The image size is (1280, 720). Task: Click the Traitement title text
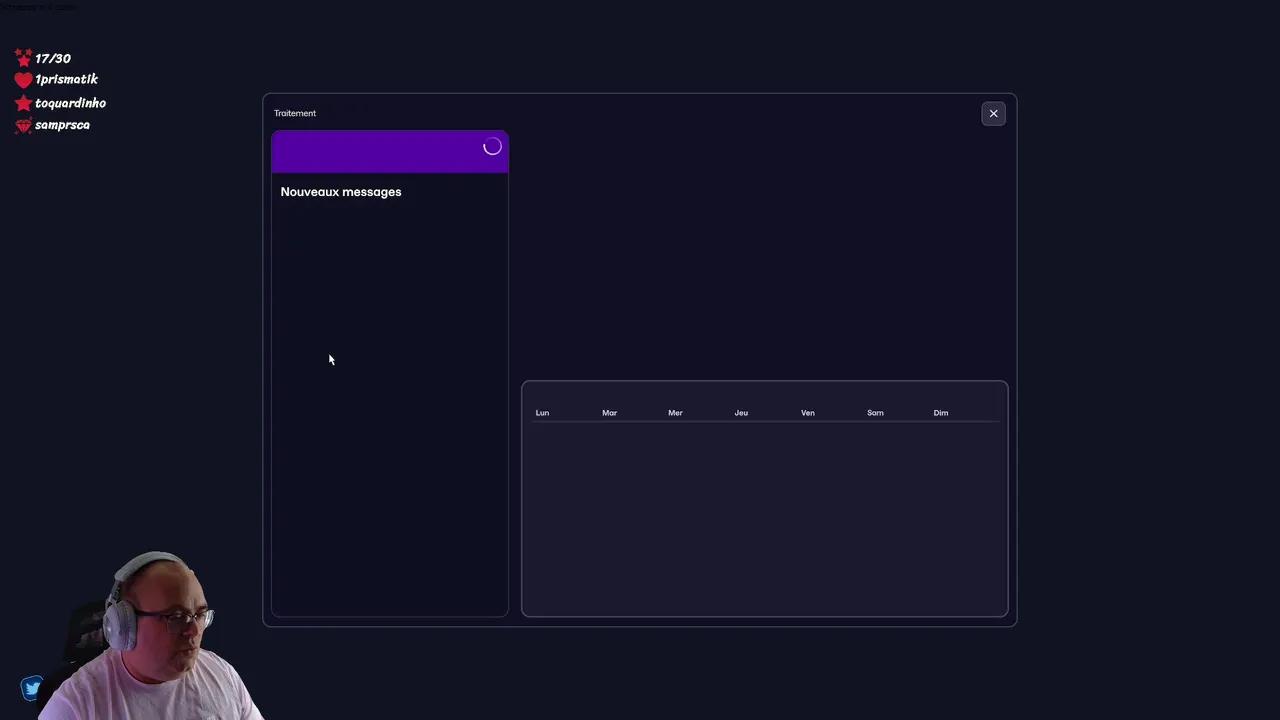click(x=295, y=113)
